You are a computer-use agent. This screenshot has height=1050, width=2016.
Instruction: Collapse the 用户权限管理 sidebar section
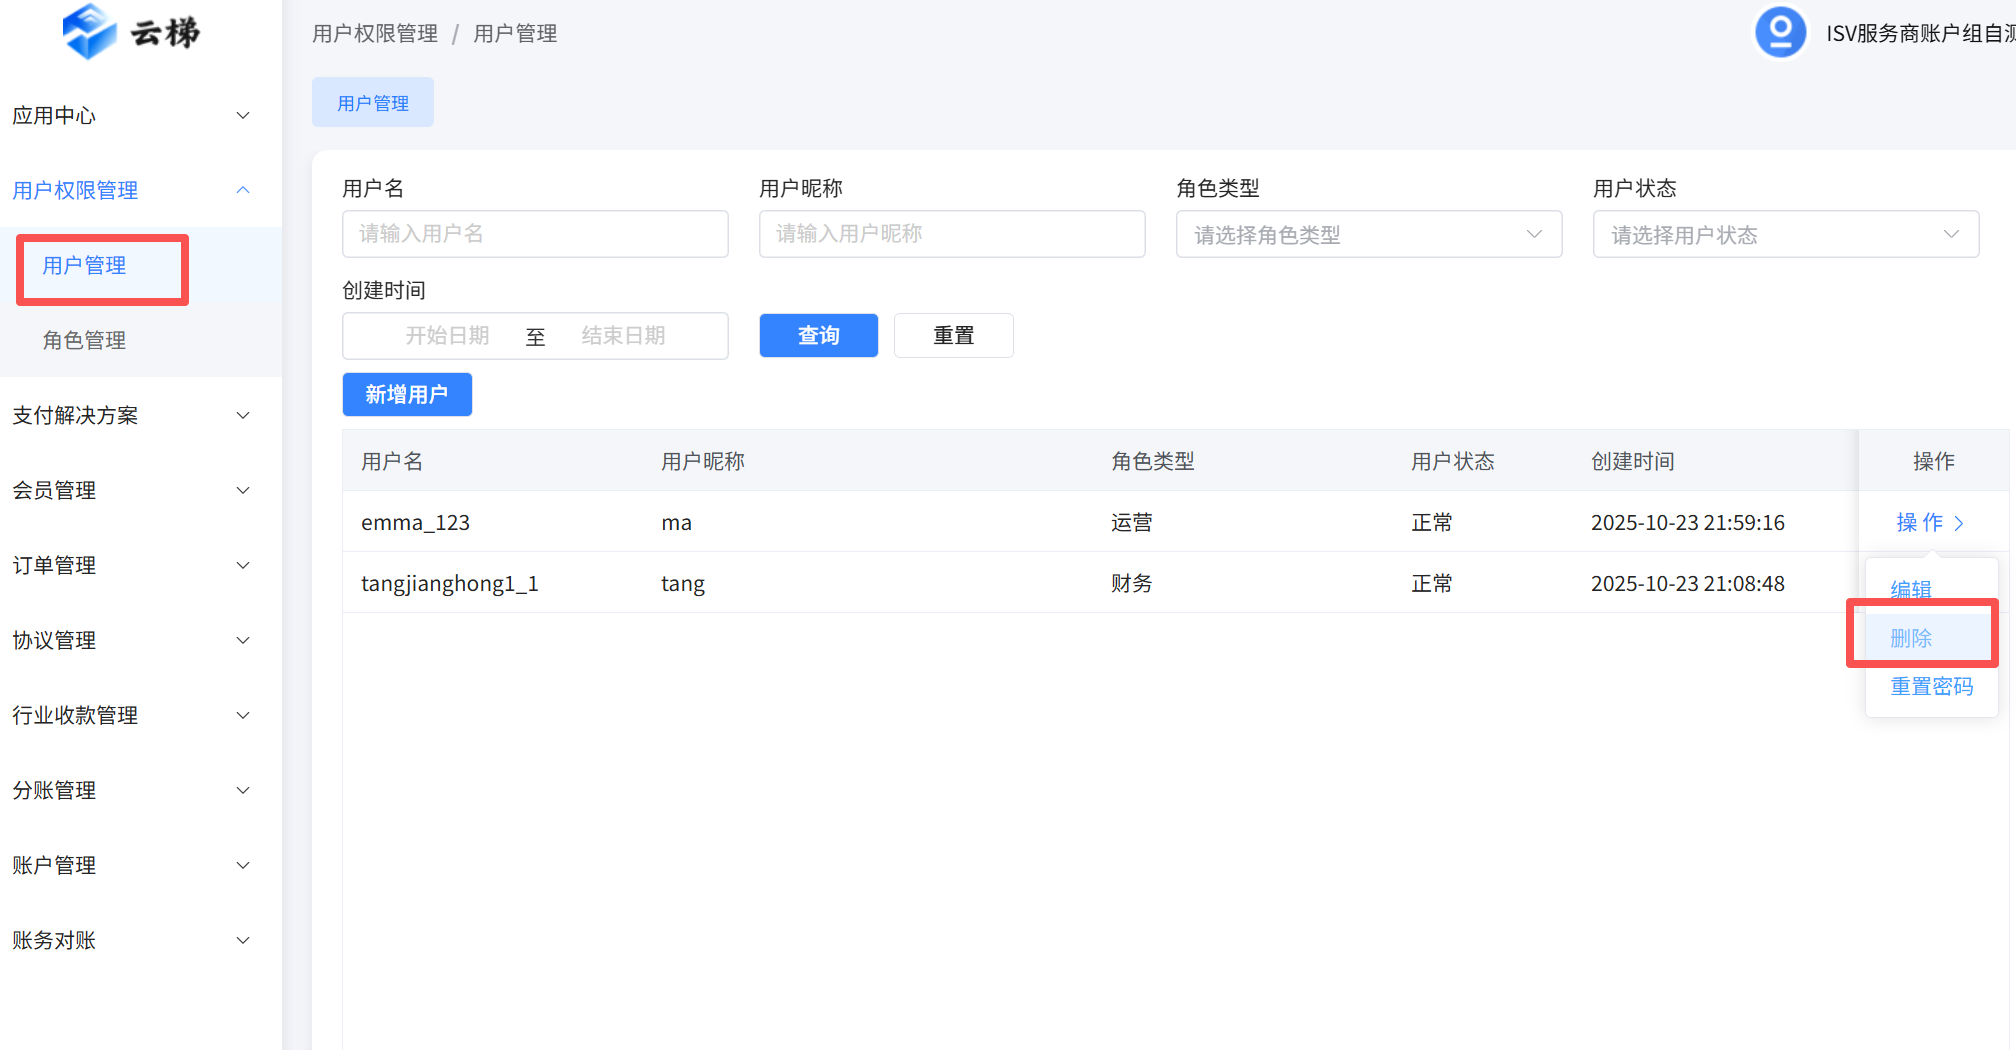(130, 190)
